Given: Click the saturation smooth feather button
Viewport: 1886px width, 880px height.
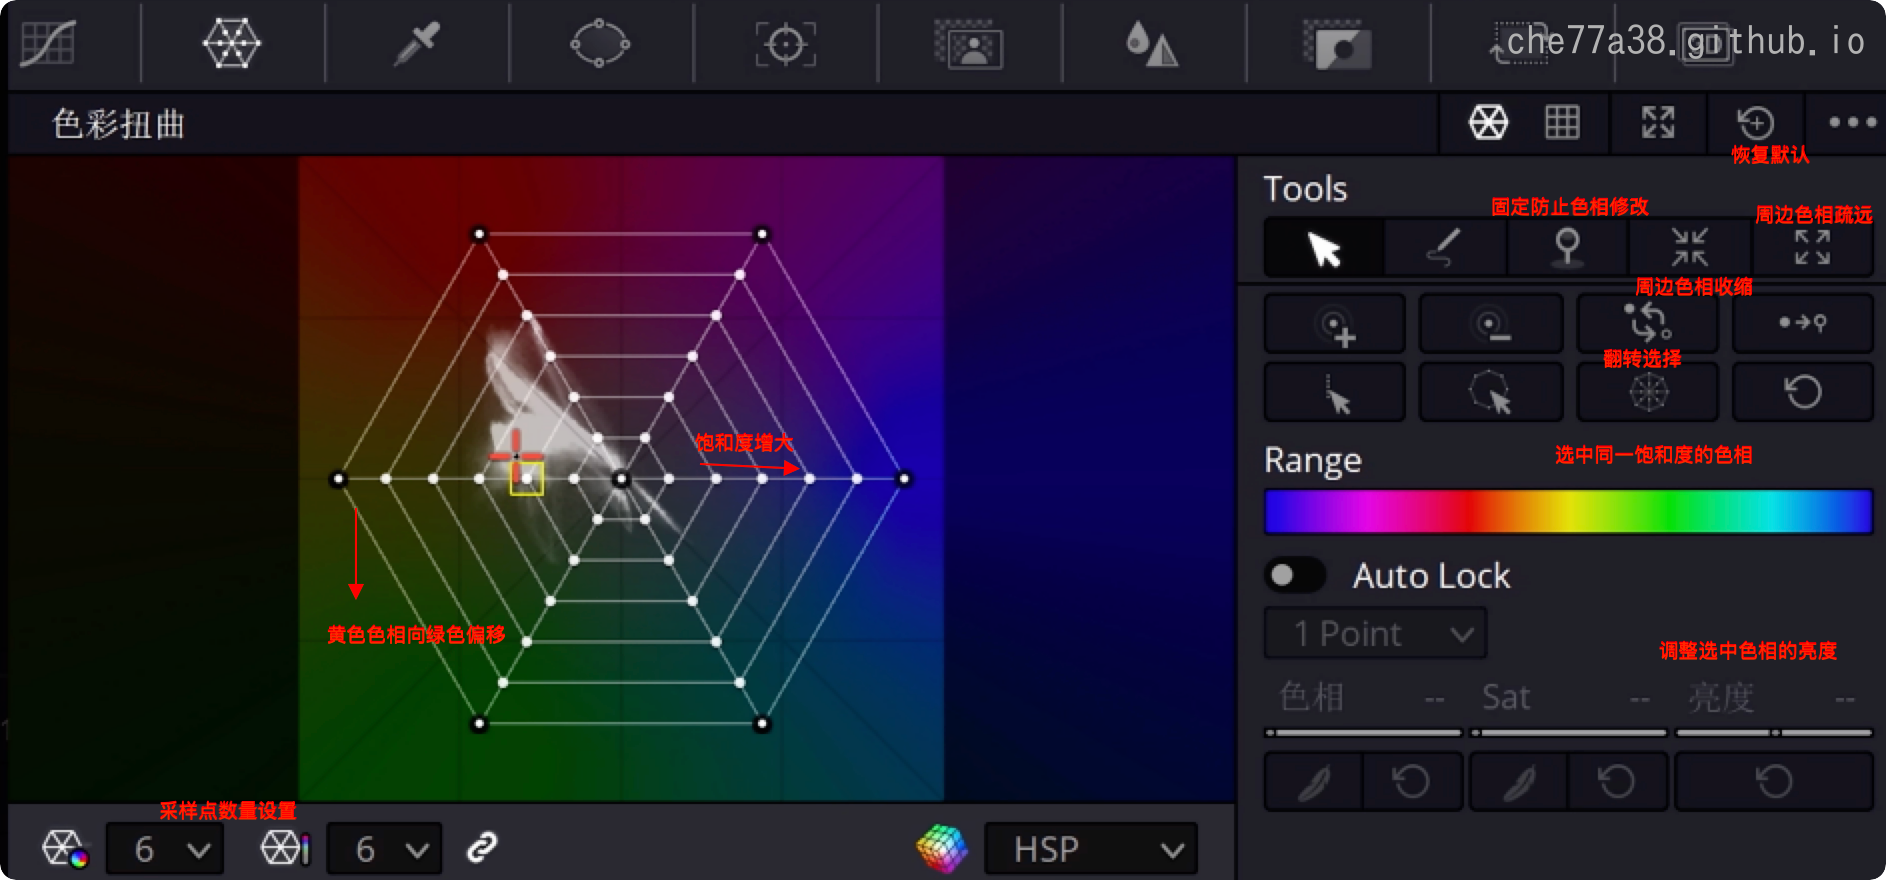Looking at the screenshot, I should (1518, 782).
